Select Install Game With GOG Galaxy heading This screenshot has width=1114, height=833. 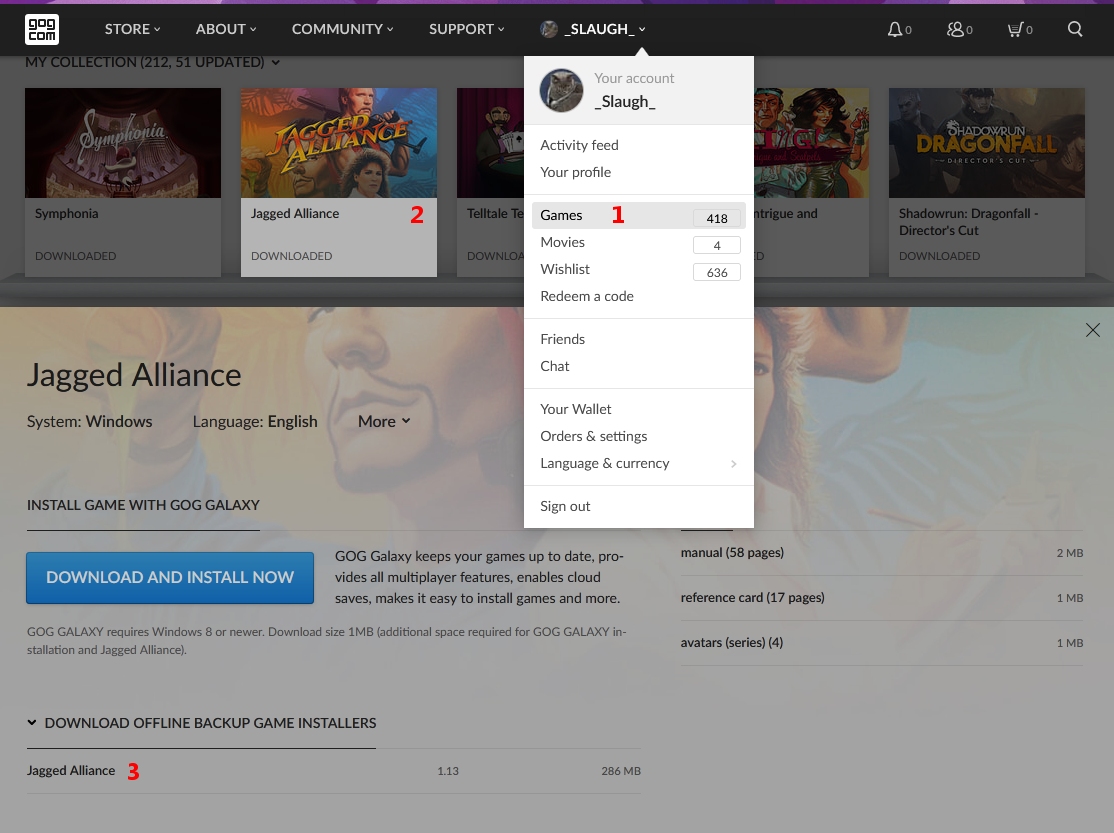[x=144, y=505]
